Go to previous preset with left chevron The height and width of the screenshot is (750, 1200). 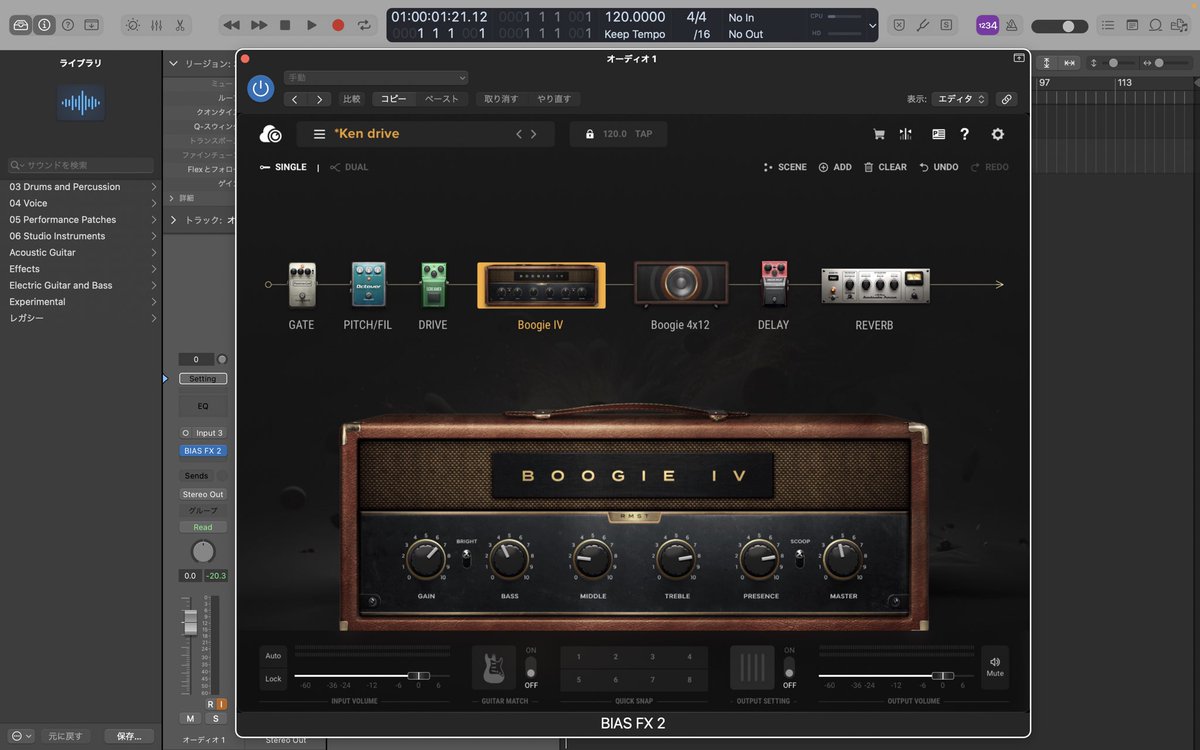(518, 134)
